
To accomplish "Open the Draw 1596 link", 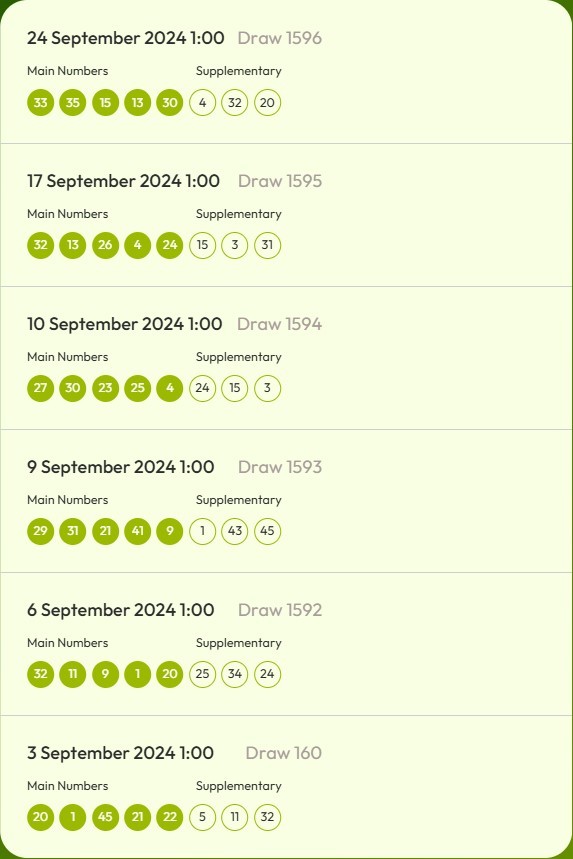I will point(279,38).
